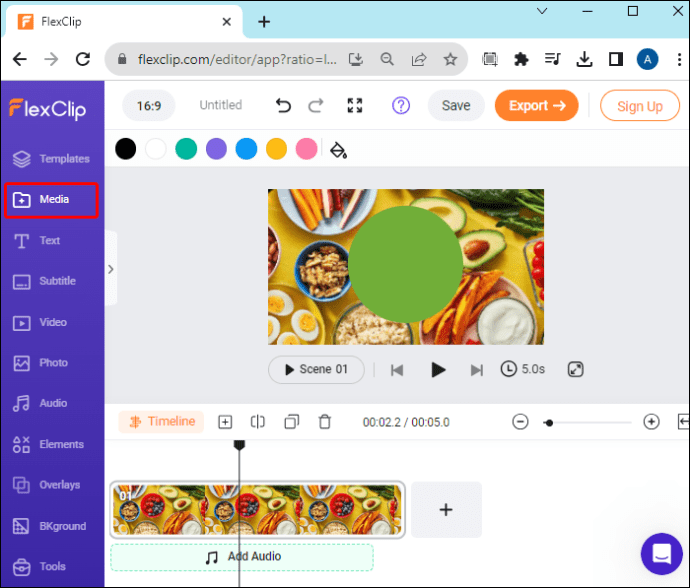Add a new scene with the plus tile
Image resolution: width=690 pixels, height=588 pixels.
pos(446,510)
